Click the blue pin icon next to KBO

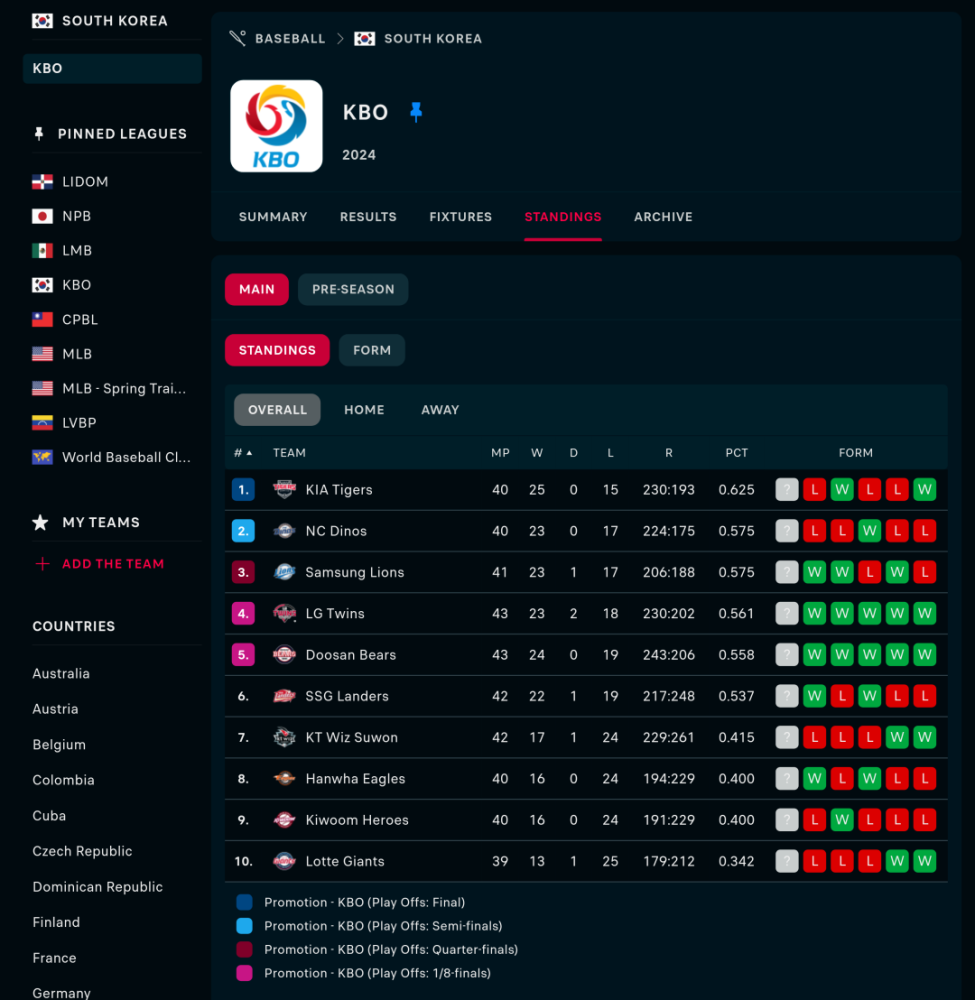(416, 112)
